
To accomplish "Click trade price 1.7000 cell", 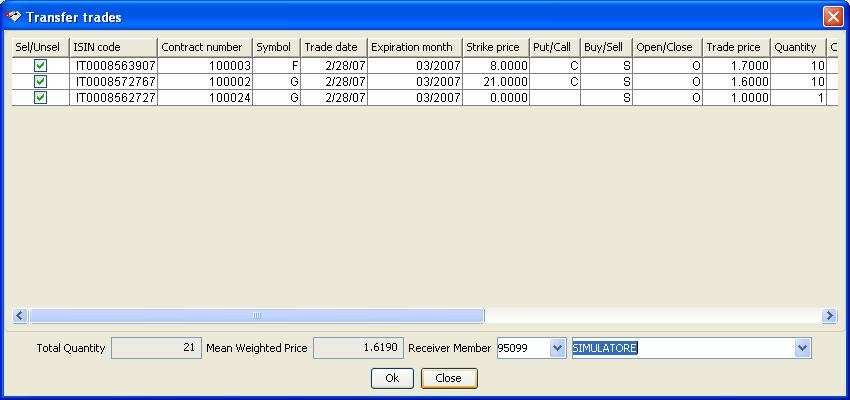I will pos(737,66).
